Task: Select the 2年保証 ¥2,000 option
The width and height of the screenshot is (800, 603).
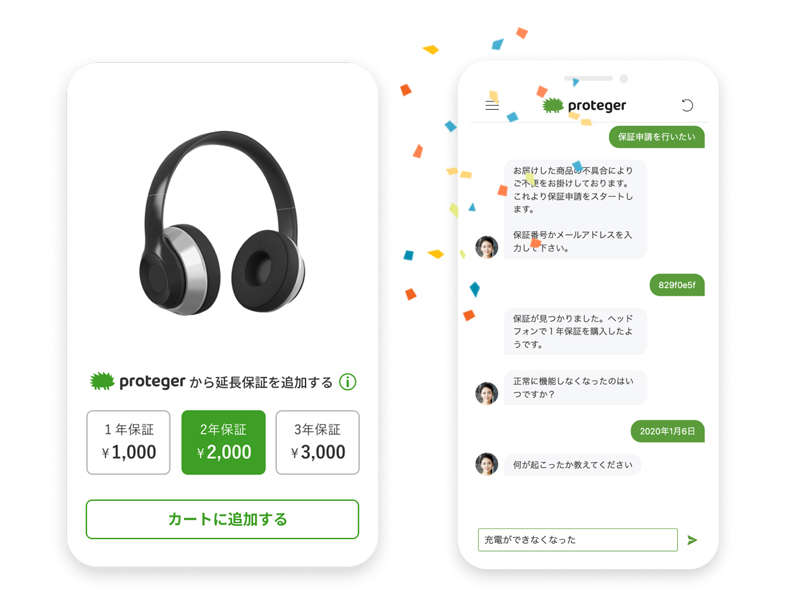Action: click(x=223, y=442)
